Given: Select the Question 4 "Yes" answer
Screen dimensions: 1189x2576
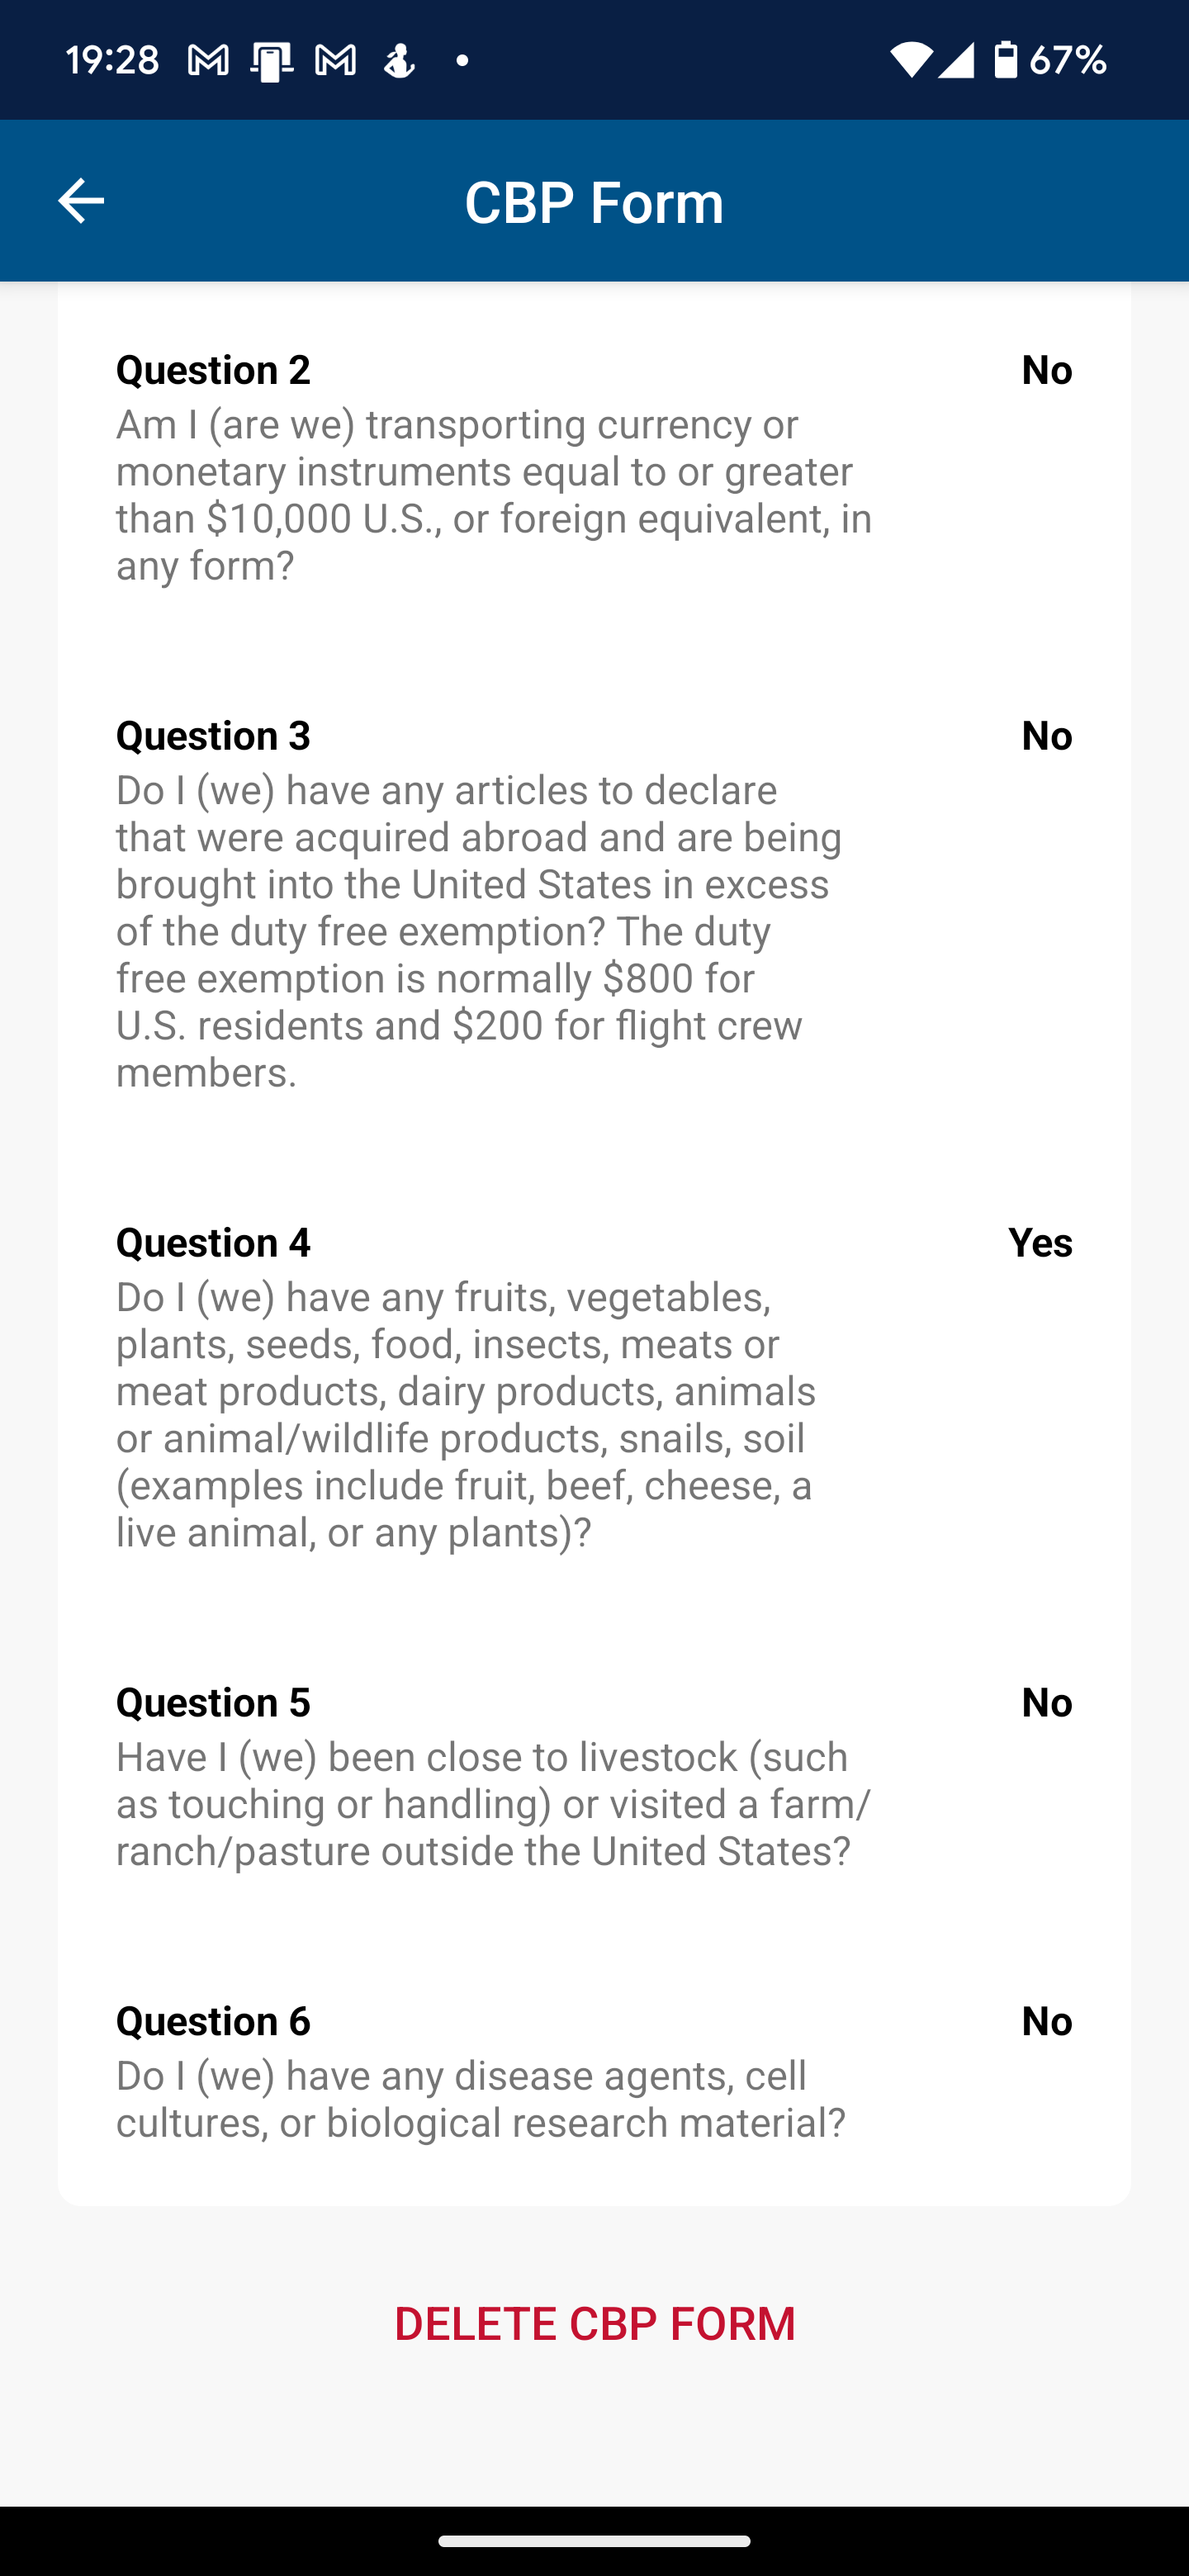Looking at the screenshot, I should (1039, 1243).
